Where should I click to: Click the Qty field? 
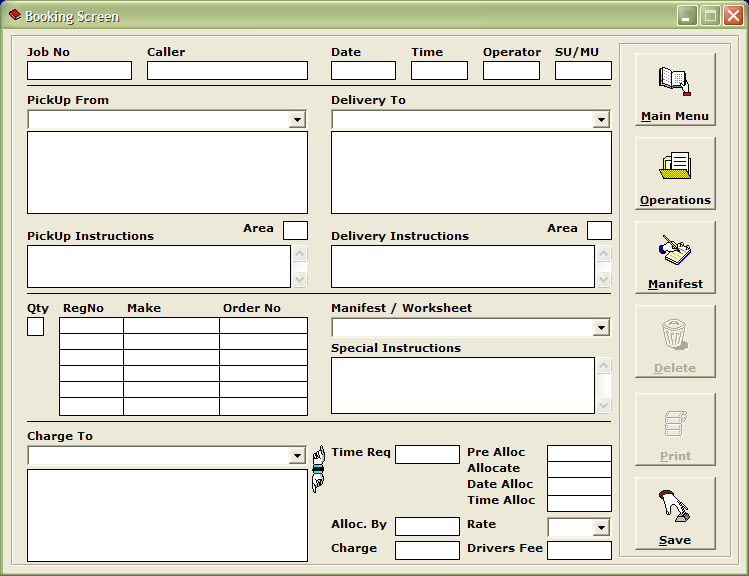point(35,327)
